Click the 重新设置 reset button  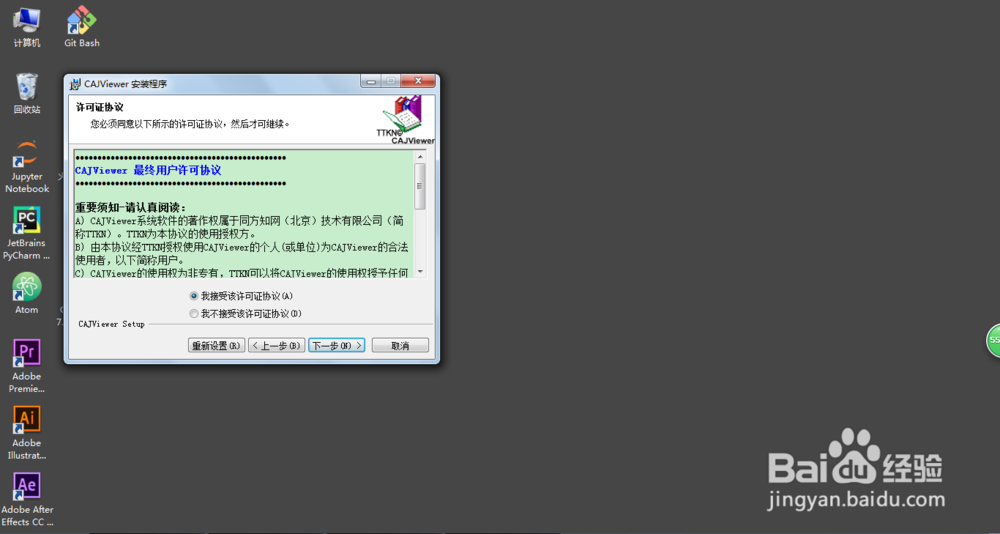(x=217, y=346)
